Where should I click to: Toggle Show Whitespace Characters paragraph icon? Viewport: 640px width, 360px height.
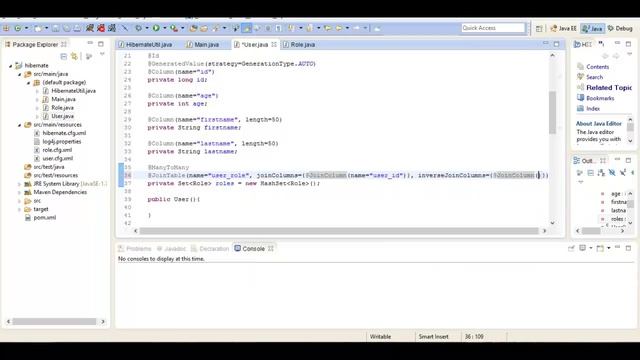278,28
